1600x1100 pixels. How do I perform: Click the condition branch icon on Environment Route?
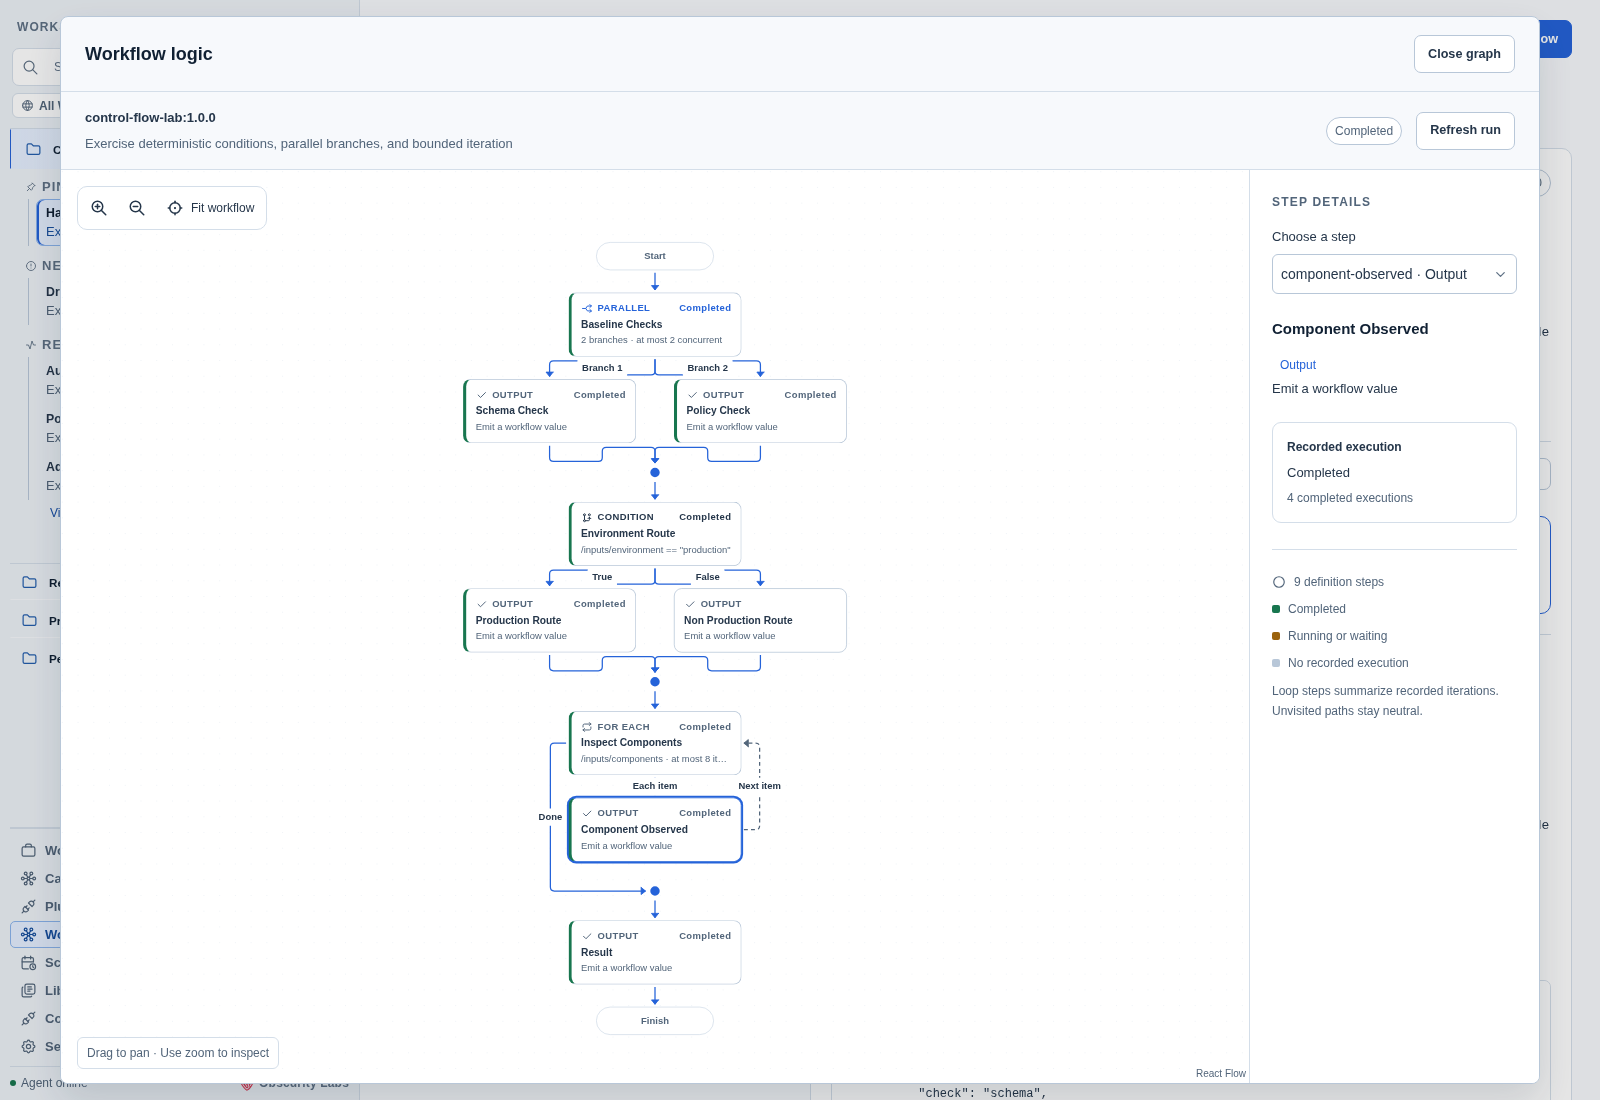coord(587,517)
